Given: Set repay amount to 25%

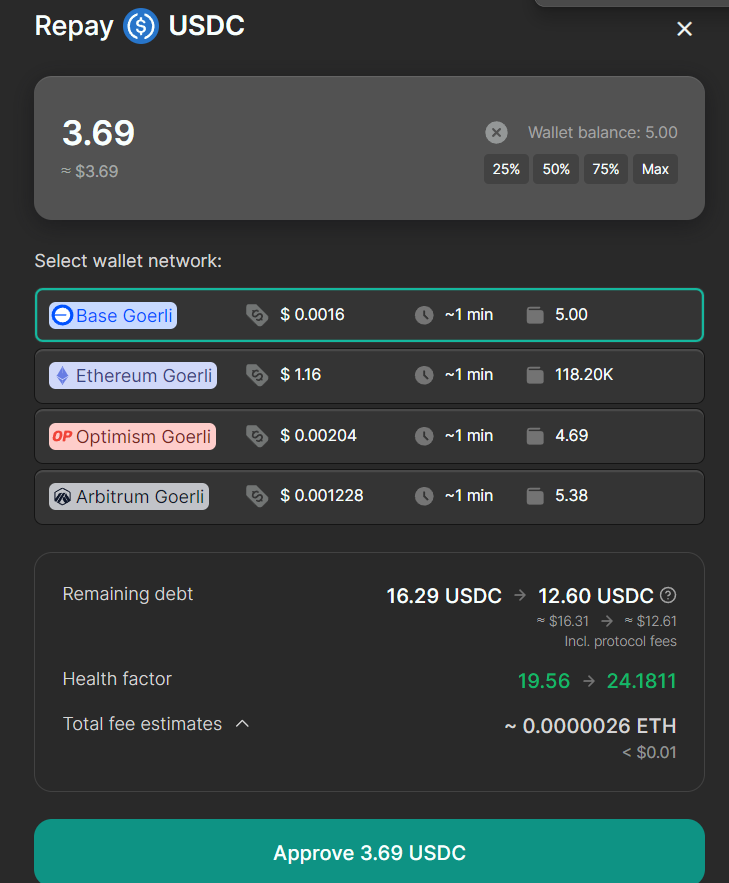Looking at the screenshot, I should pyautogui.click(x=506, y=169).
